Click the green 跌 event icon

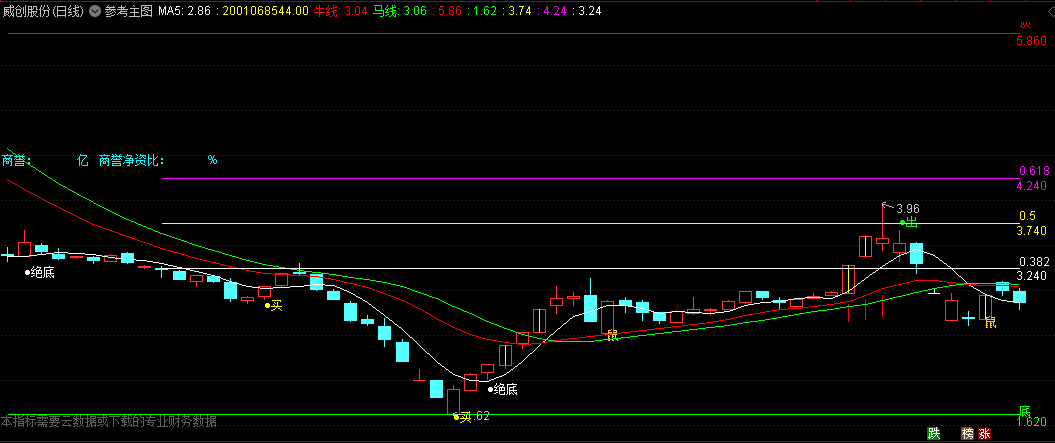933,434
